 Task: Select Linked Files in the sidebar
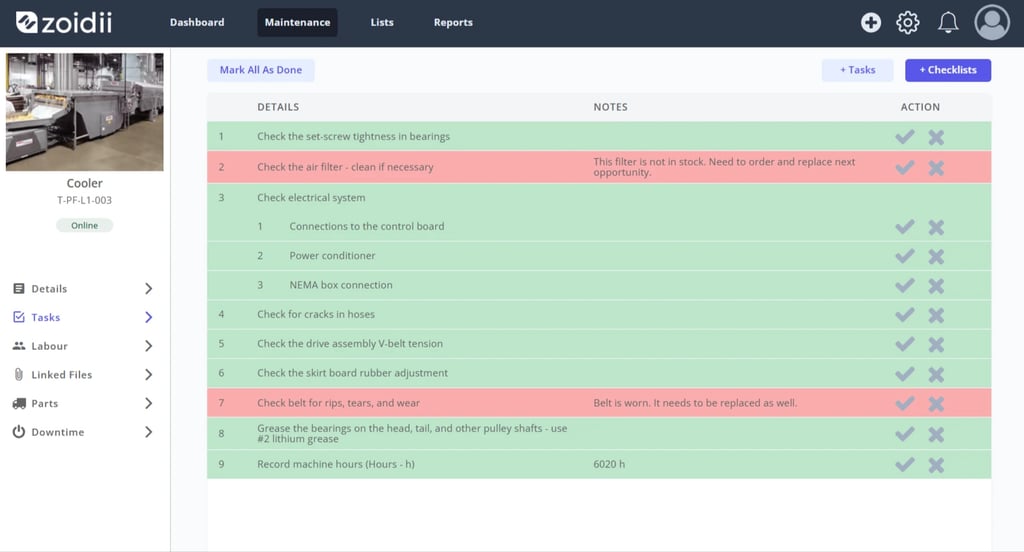coord(62,375)
